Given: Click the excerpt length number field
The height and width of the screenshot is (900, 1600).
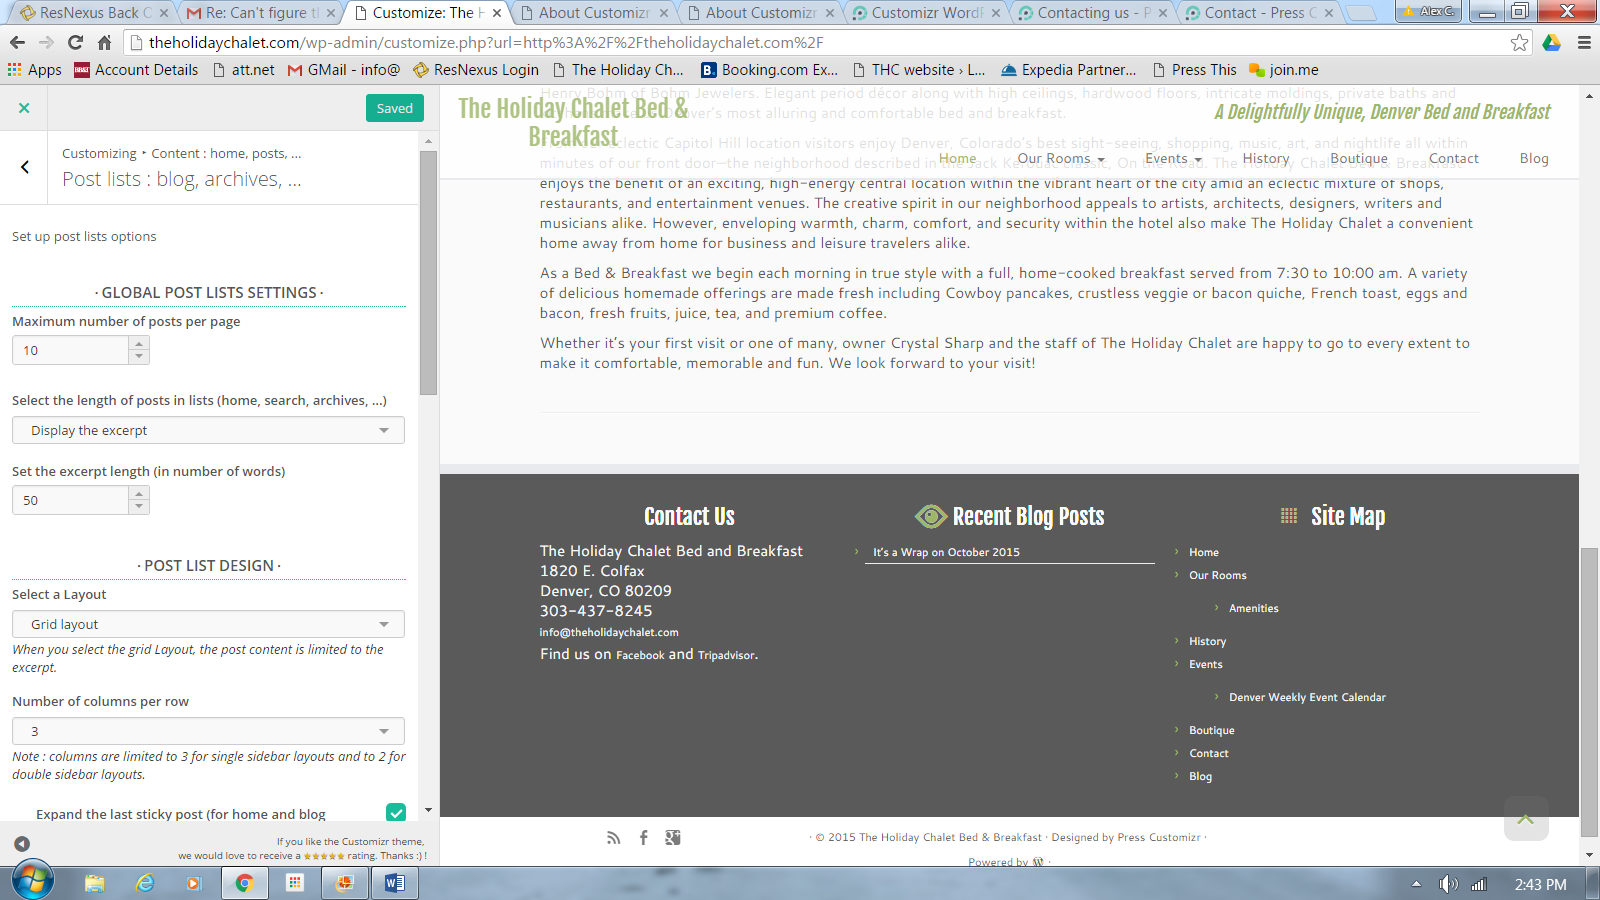Looking at the screenshot, I should 70,500.
